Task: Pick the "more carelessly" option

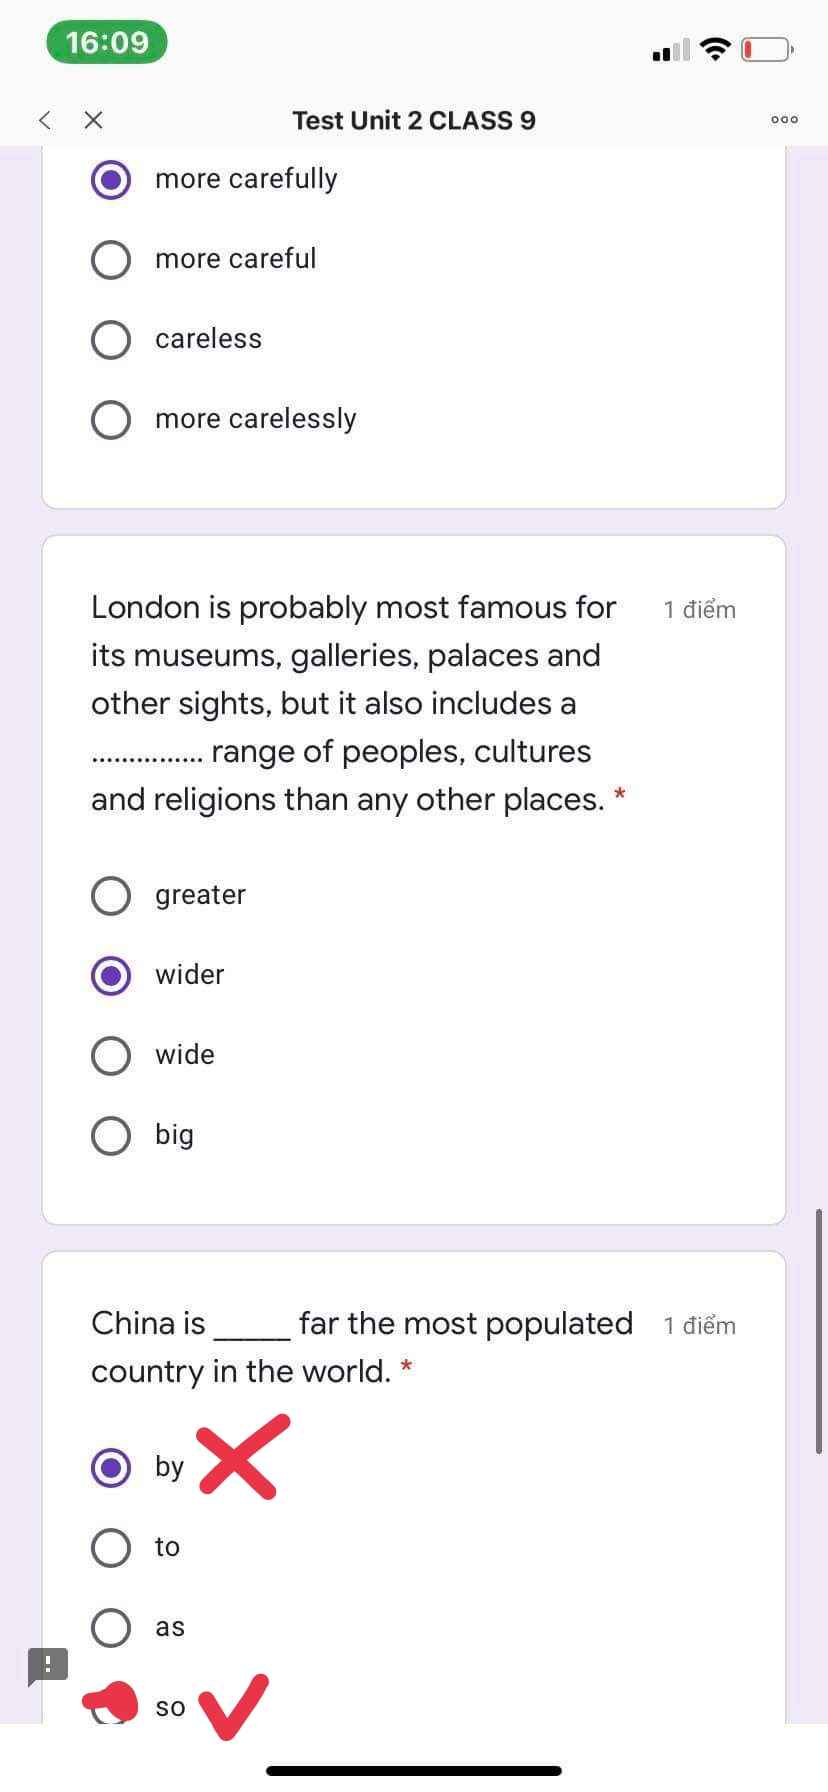Action: point(111,419)
